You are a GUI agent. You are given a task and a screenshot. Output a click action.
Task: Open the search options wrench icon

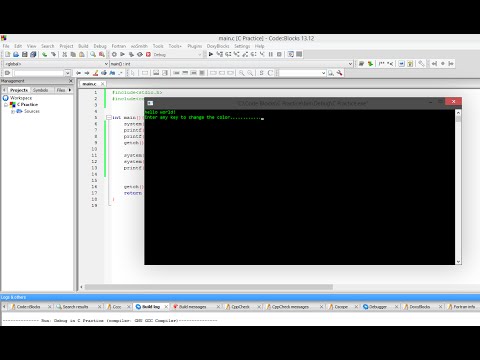(x=339, y=73)
